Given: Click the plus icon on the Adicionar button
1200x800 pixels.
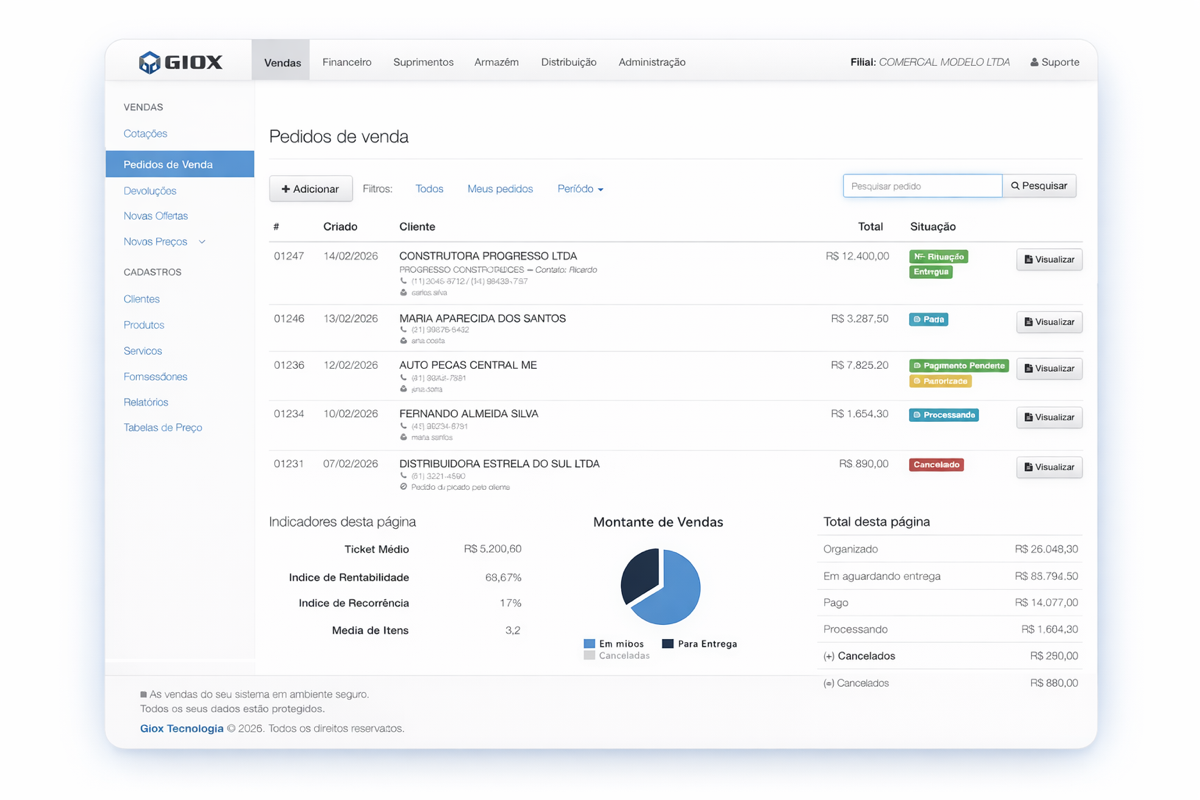Looking at the screenshot, I should 286,188.
